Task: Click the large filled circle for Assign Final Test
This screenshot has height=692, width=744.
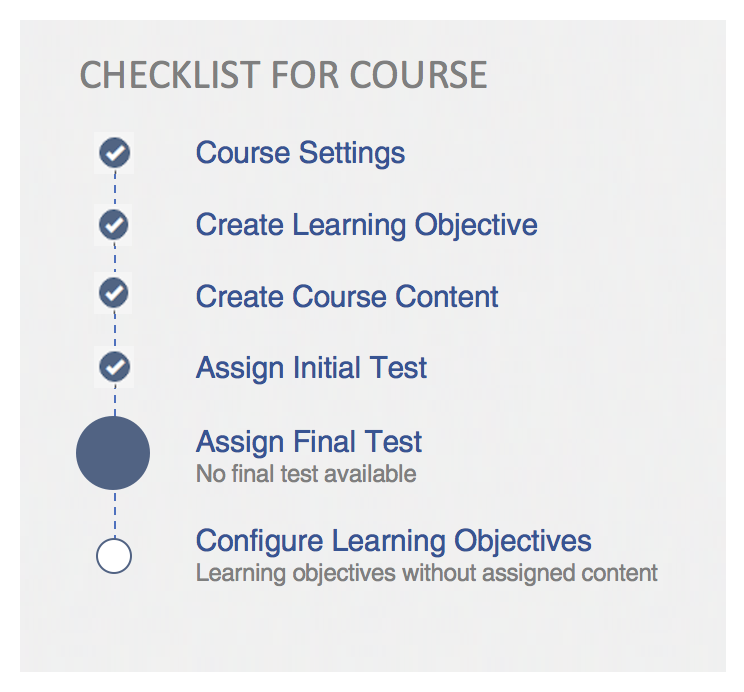Action: [x=113, y=453]
